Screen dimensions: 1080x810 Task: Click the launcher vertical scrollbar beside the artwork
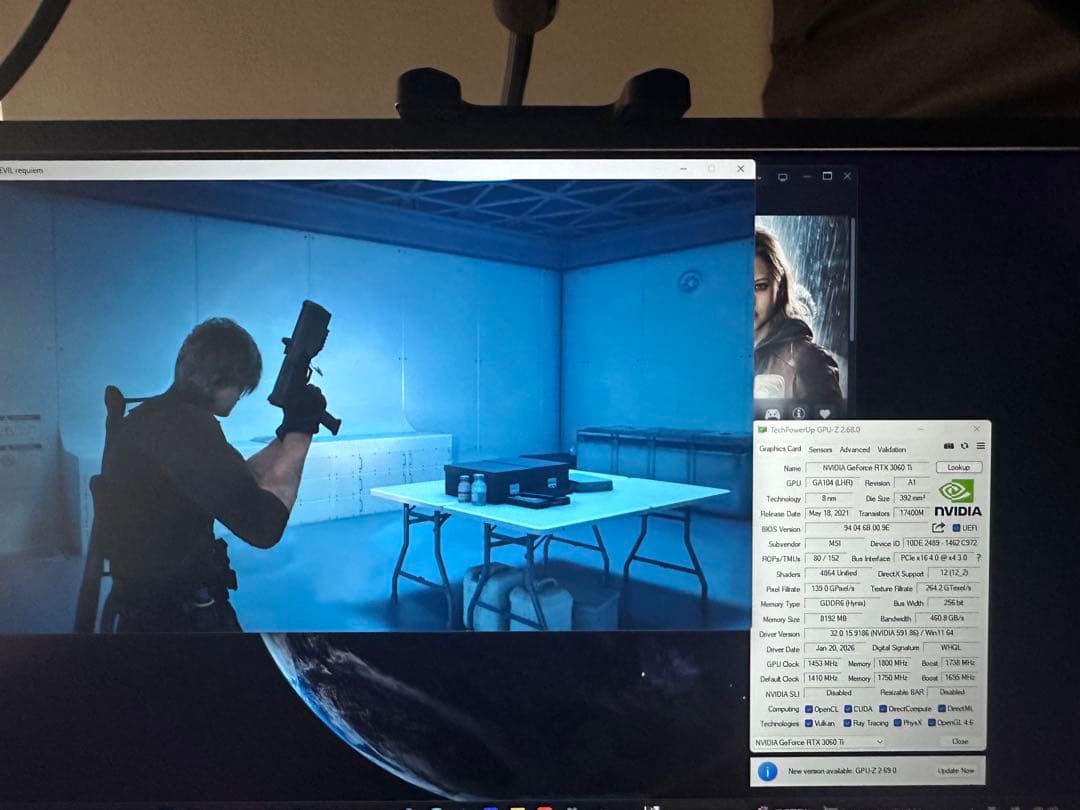pyautogui.click(x=852, y=279)
